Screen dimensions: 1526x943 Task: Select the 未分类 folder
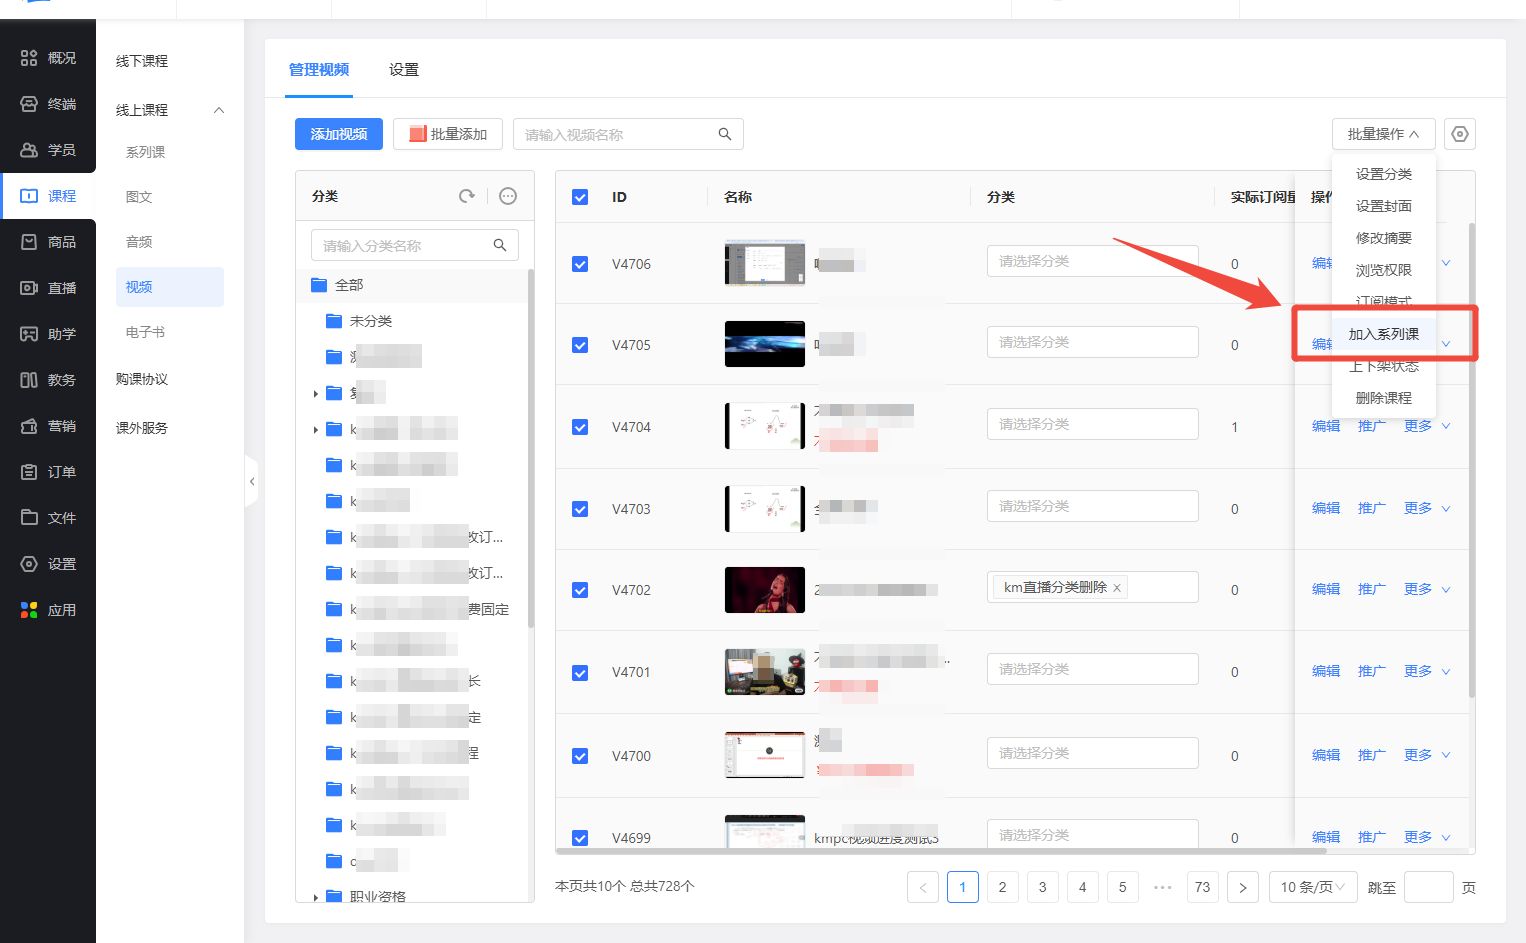pos(370,321)
